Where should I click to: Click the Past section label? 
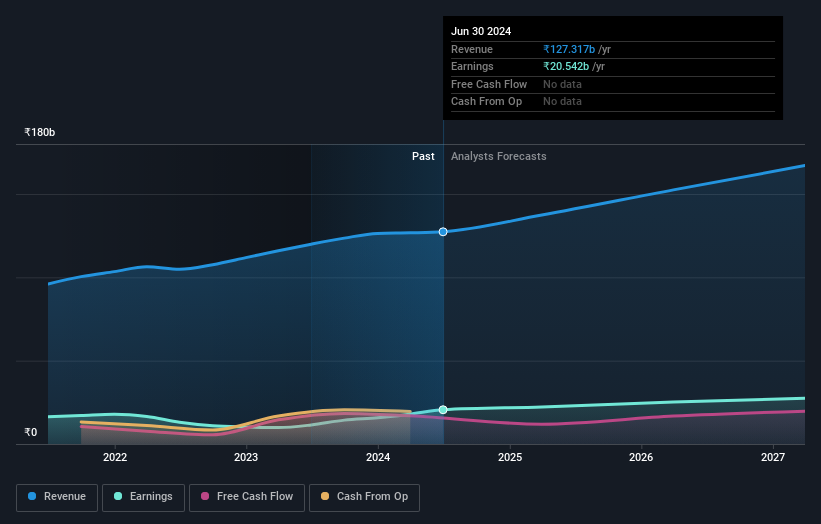tap(423, 157)
